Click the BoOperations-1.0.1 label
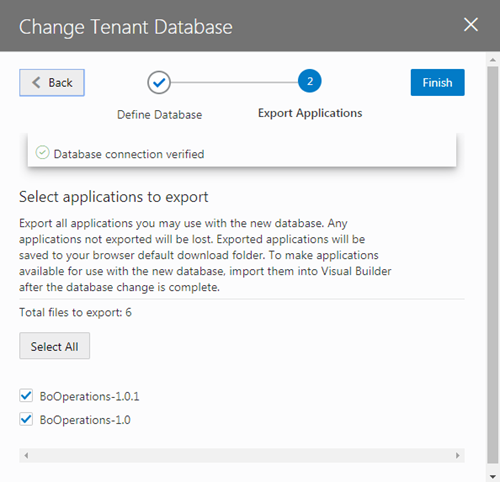This screenshot has width=500, height=482. click(x=89, y=396)
